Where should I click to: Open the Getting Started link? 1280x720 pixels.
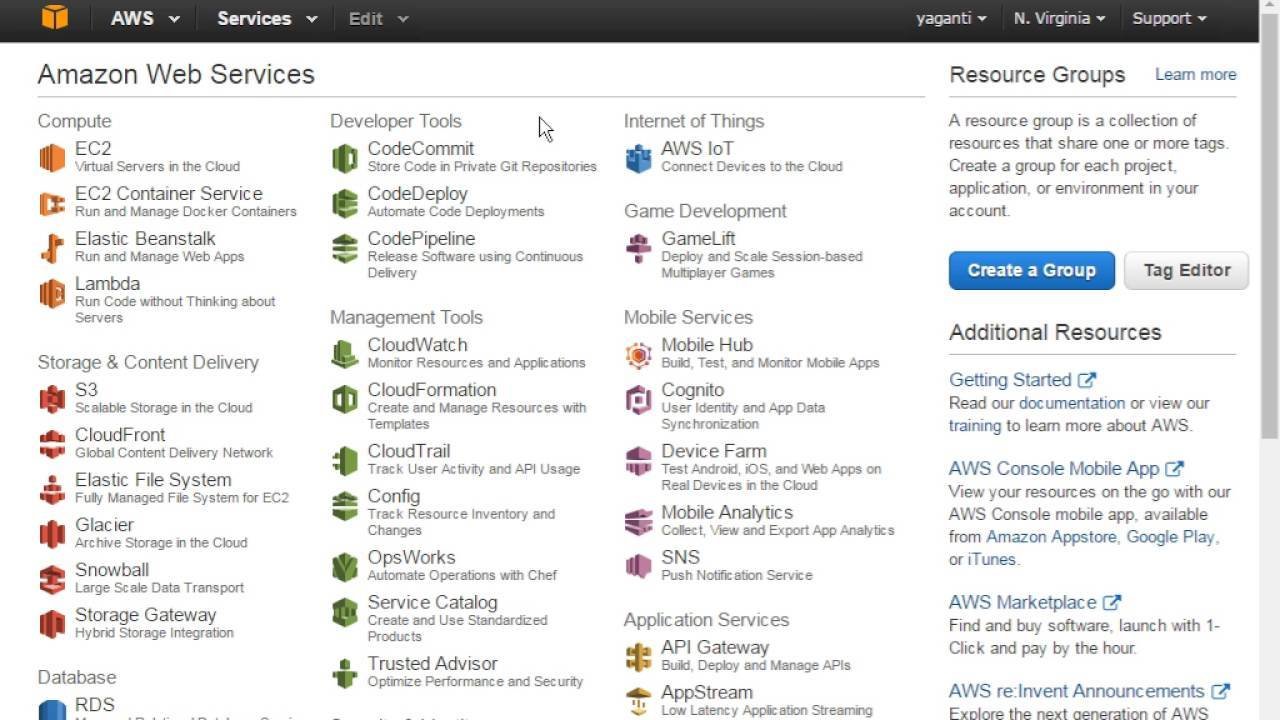[1022, 380]
